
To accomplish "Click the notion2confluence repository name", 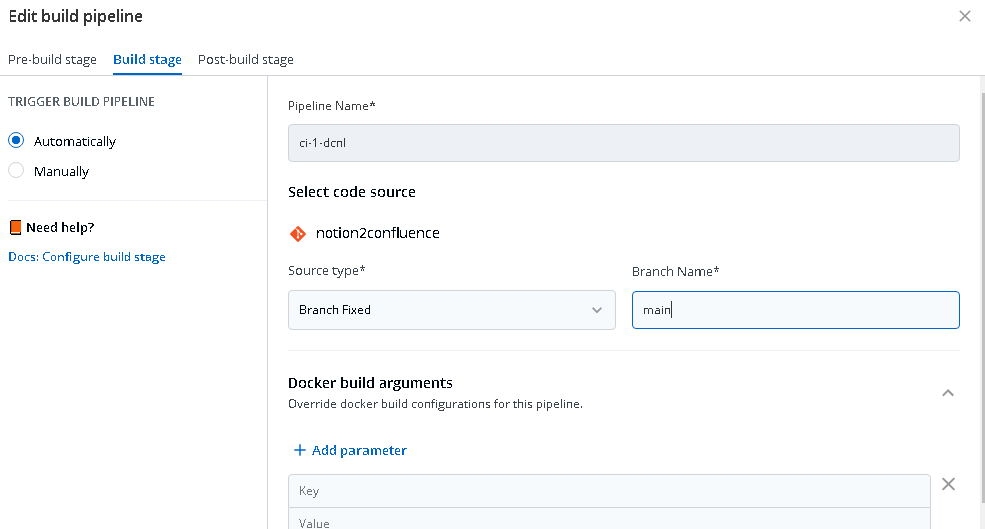I will (377, 233).
